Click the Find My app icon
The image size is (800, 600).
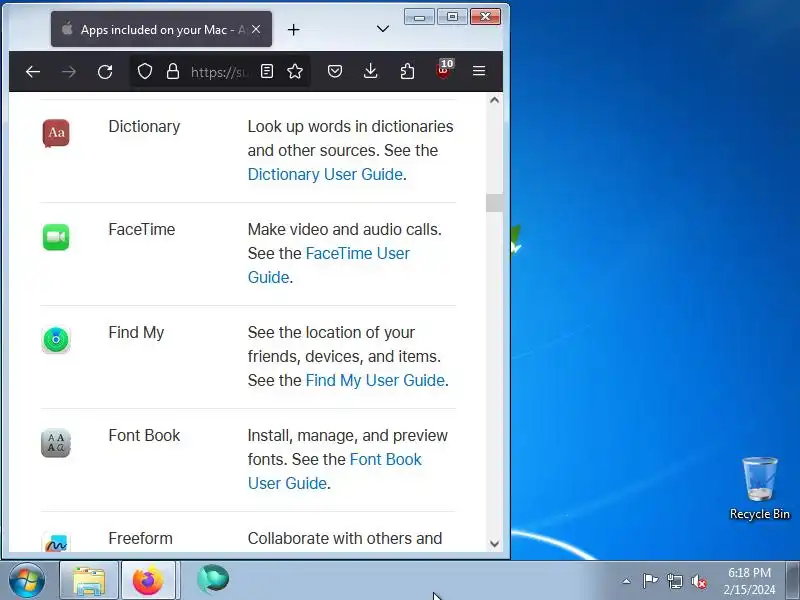(x=56, y=340)
